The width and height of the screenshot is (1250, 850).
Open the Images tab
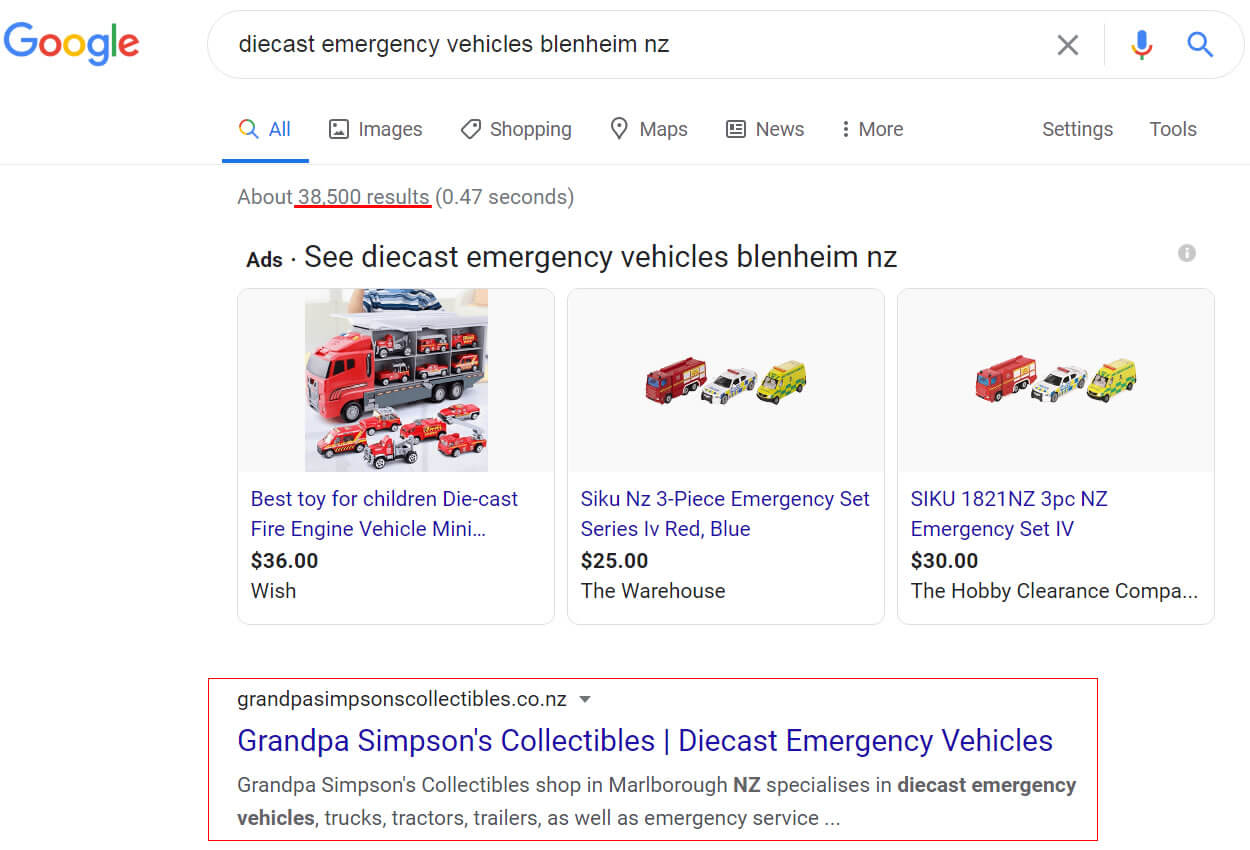coord(376,129)
